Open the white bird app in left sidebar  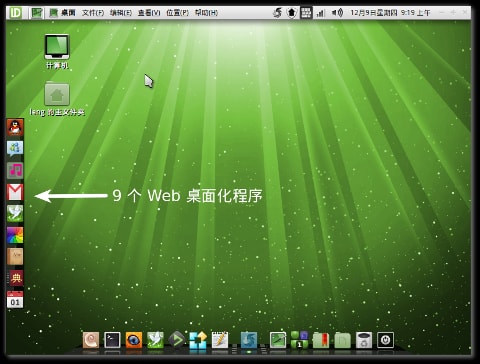(x=15, y=214)
